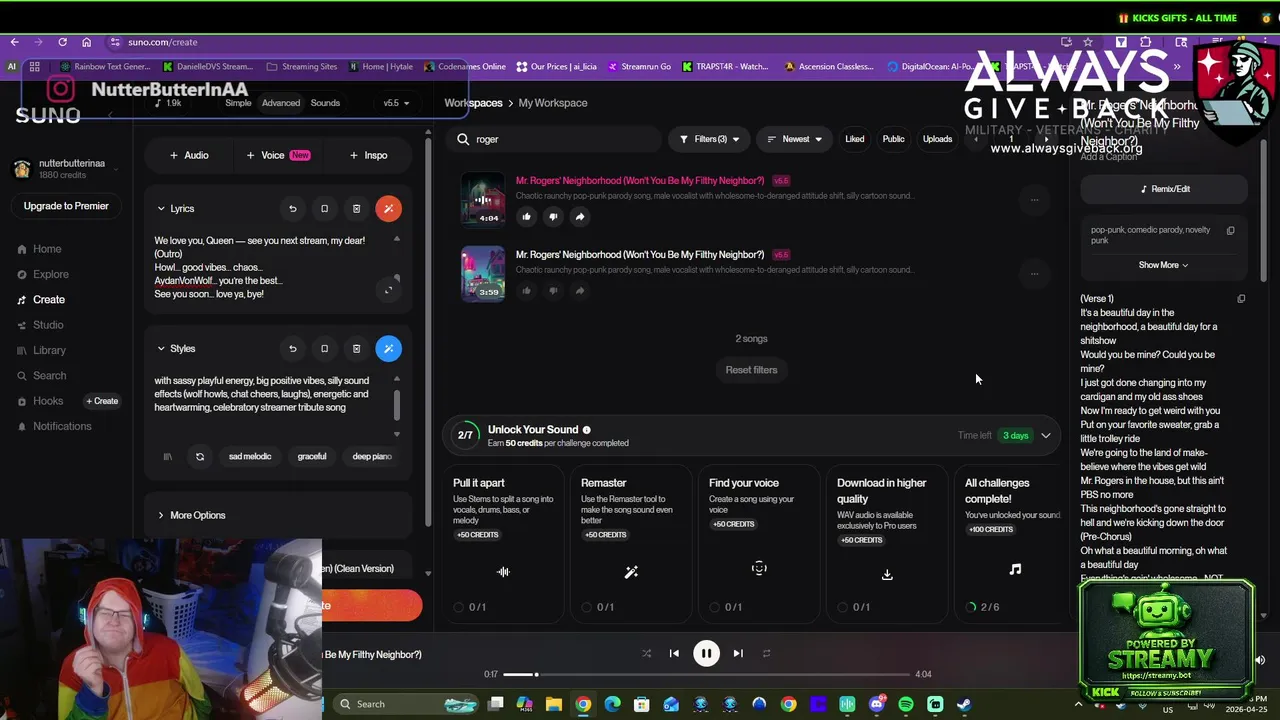Switch to the Sounds mode tab
This screenshot has height=720, width=1280.
tap(325, 103)
